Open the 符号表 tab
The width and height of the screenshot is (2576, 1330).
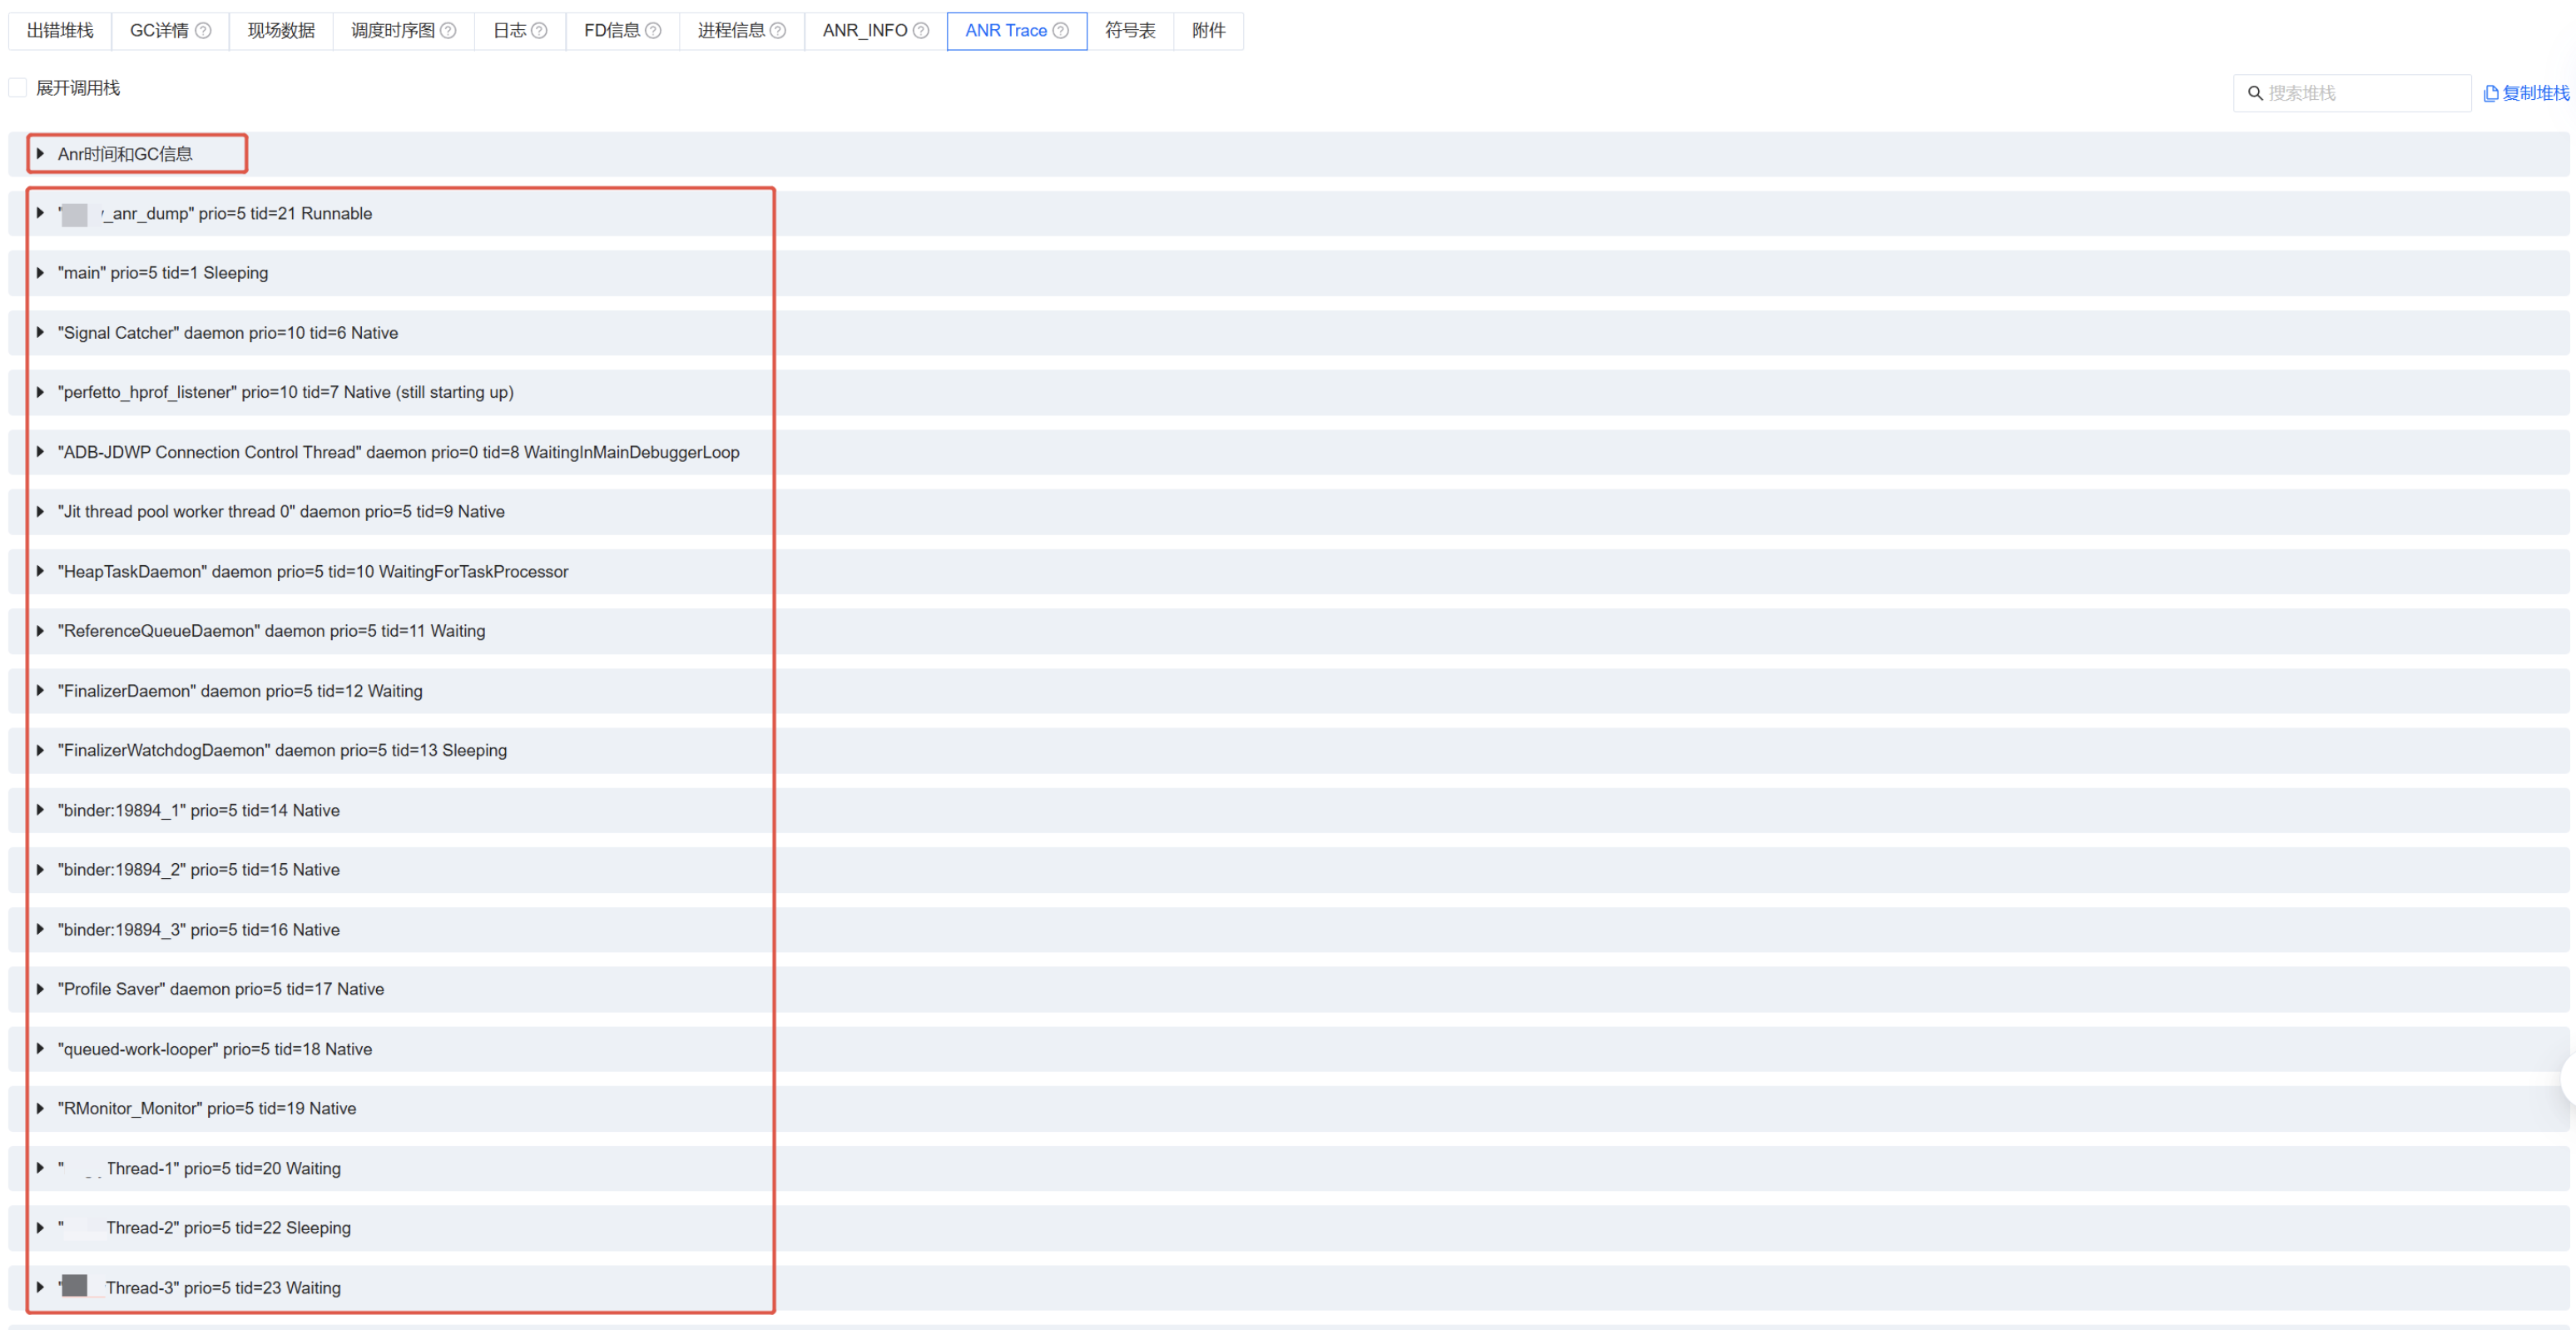(1130, 31)
